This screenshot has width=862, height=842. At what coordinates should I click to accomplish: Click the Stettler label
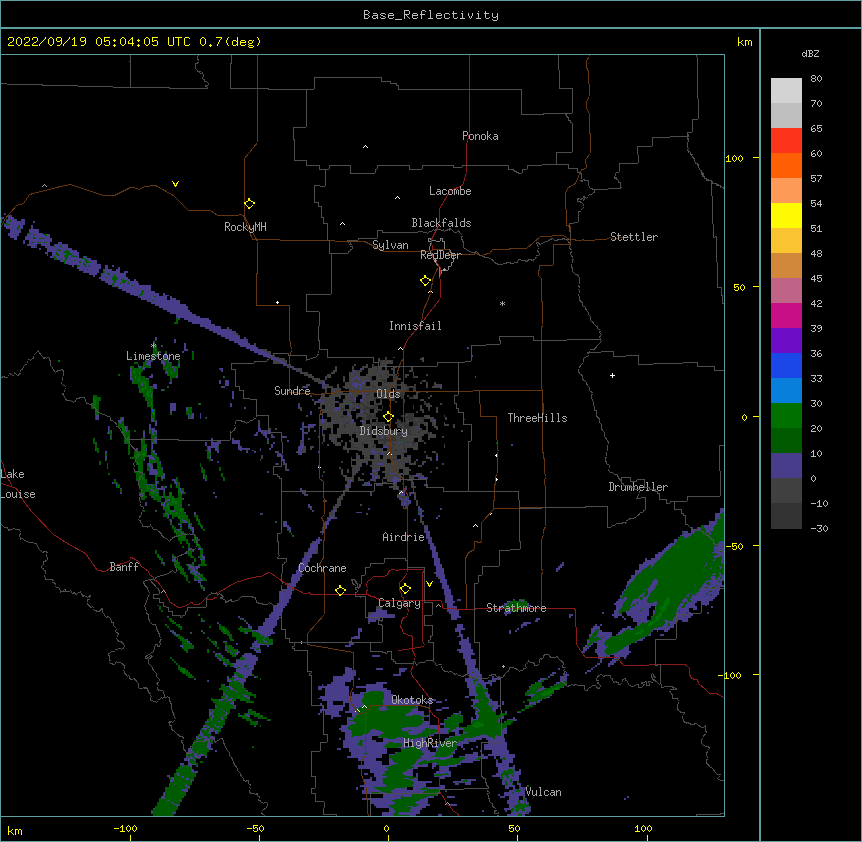pos(634,237)
